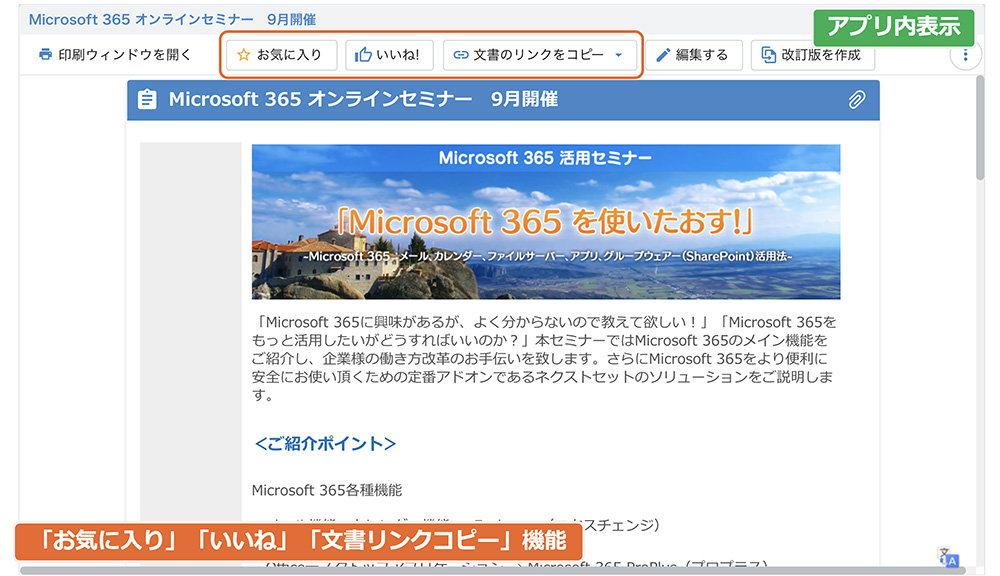The width and height of the screenshot is (1000, 576).
Task: Click the clipboard document icon in header
Action: 147,100
